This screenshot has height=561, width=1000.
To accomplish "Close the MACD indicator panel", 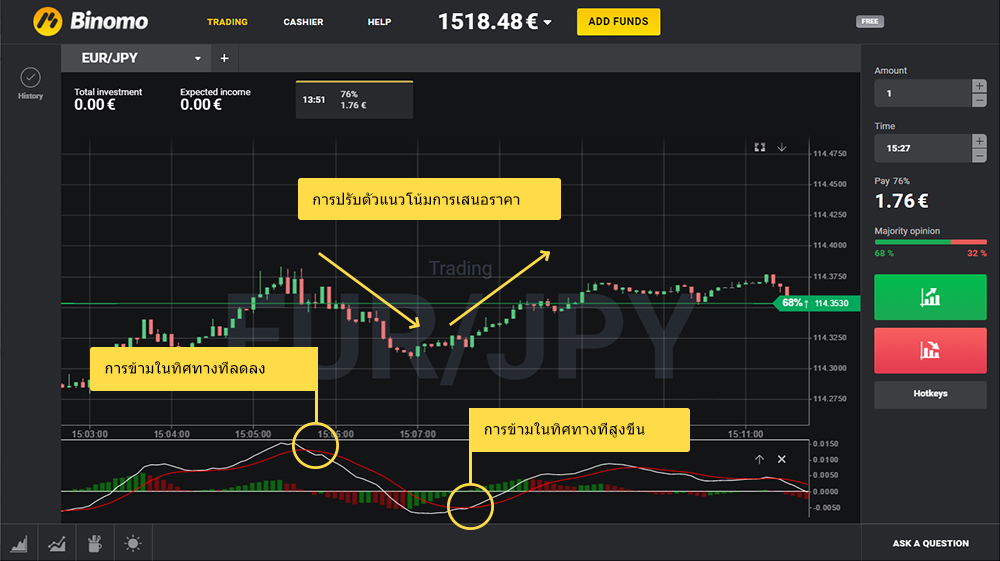I will click(x=782, y=459).
